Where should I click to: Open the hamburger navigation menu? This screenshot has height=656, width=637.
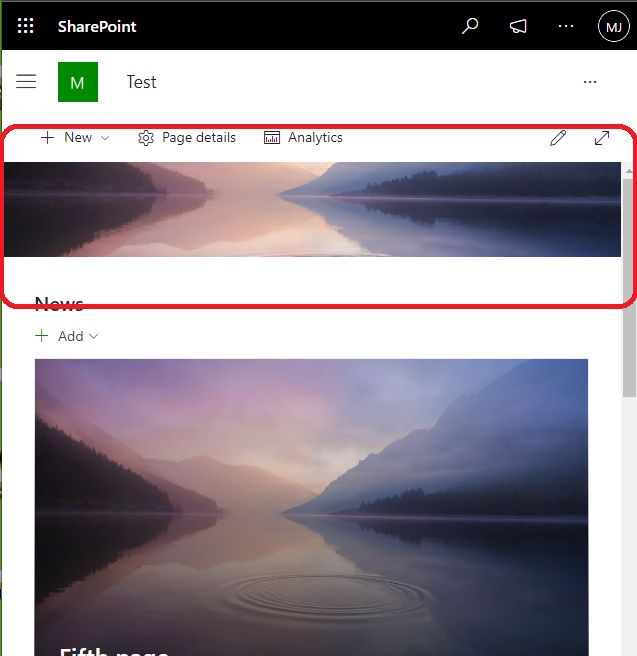tap(26, 82)
